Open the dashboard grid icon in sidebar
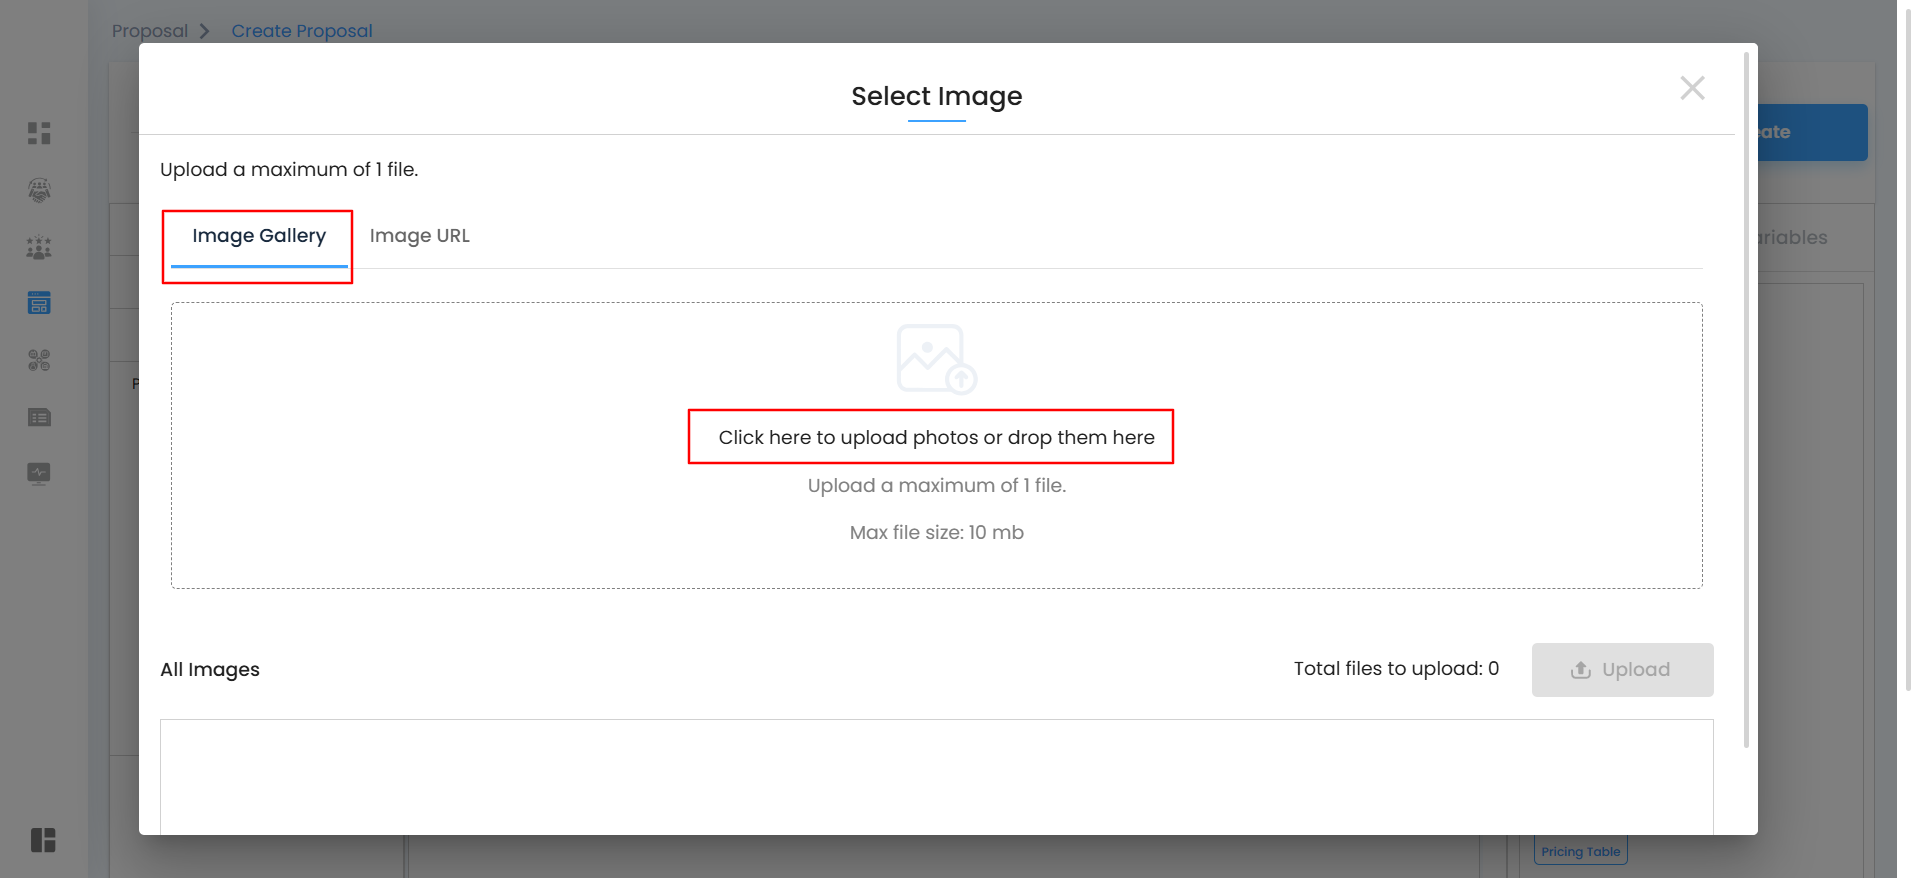 39,133
